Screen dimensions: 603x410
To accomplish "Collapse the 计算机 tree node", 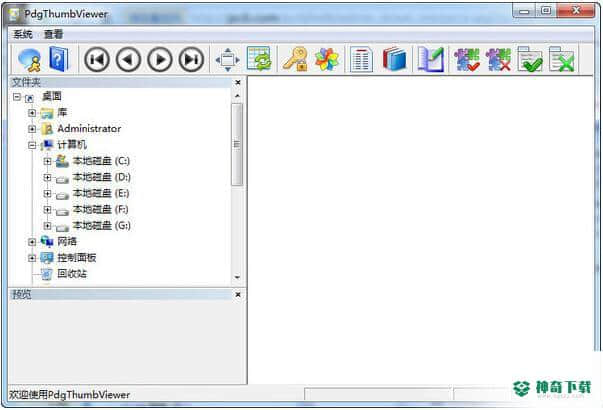I will [x=32, y=145].
